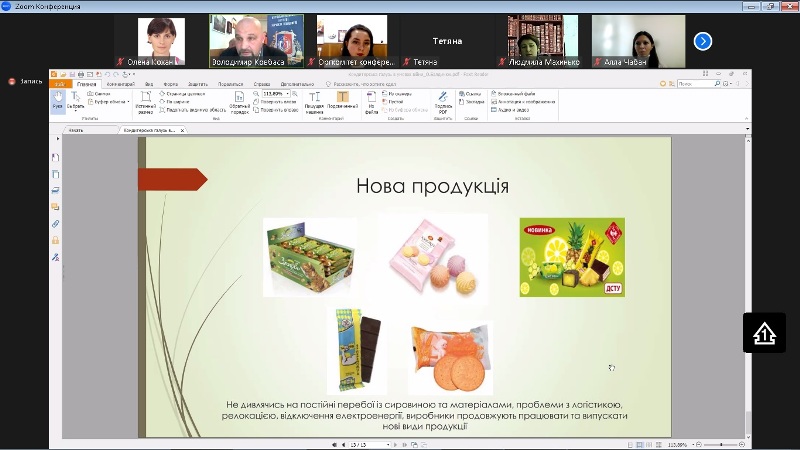This screenshot has width=800, height=450.
Task: Select the Hand (Рука) tool
Action: pyautogui.click(x=58, y=101)
